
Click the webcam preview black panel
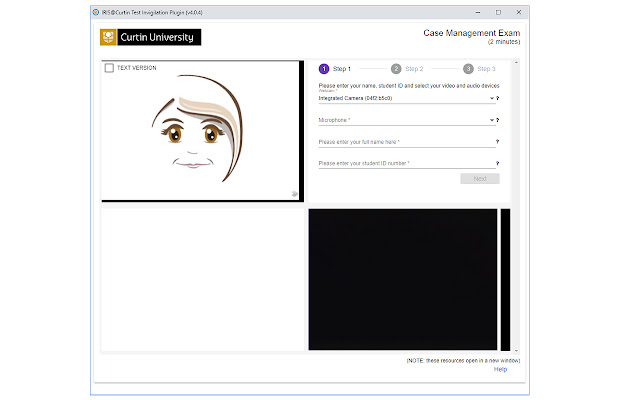(402, 278)
